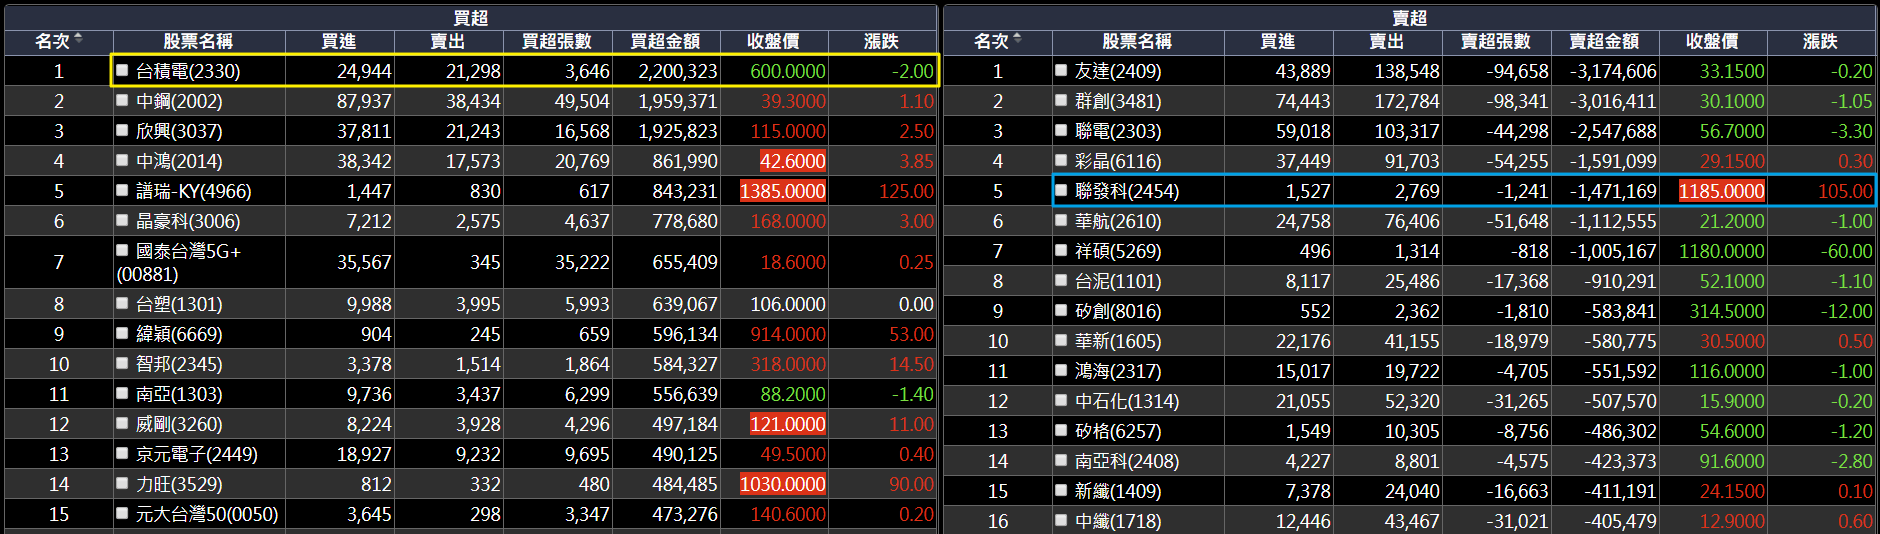Click the highlighted closing price 1185.0000
Viewport: 1880px width, 534px height.
pyautogui.click(x=1722, y=191)
